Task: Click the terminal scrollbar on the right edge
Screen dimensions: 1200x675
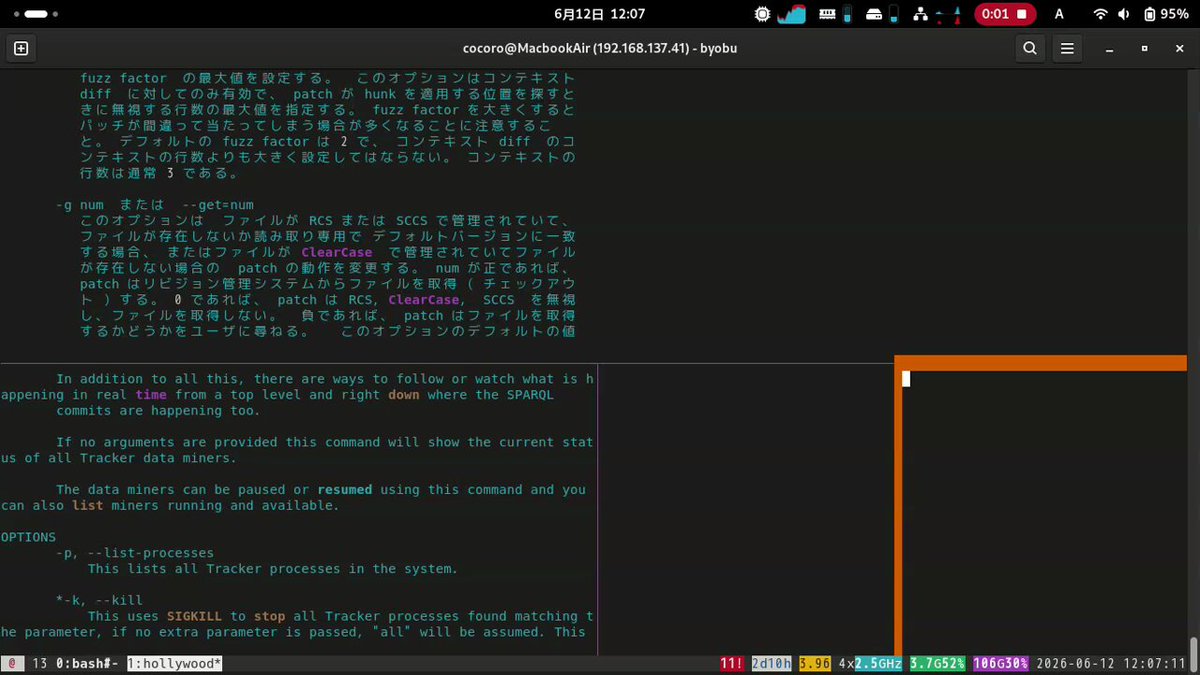Action: pyautogui.click(x=1192, y=649)
